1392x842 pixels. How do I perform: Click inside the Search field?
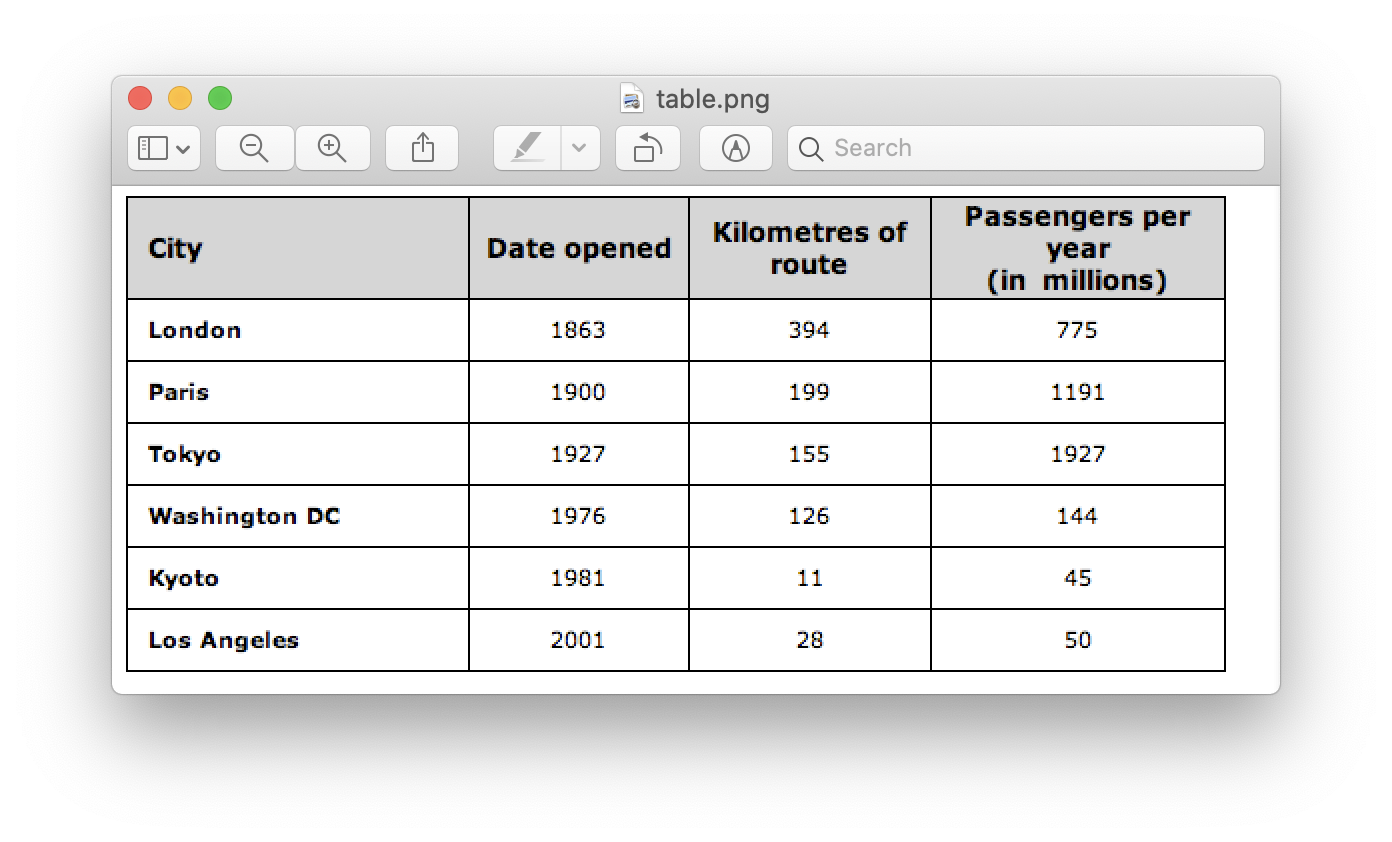(x=1026, y=148)
